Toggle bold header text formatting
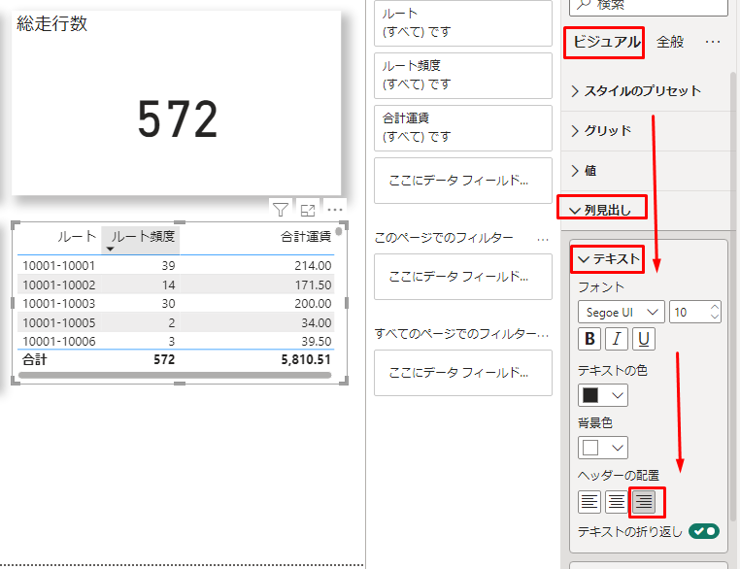This screenshot has width=740, height=569. point(590,339)
